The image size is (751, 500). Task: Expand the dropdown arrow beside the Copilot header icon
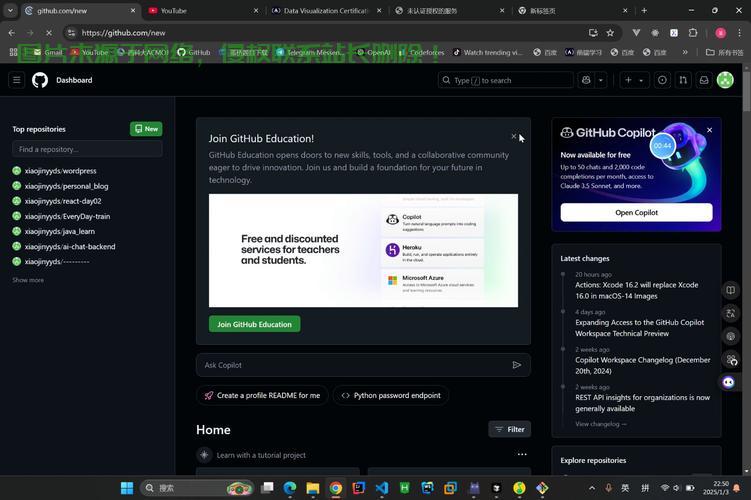click(x=601, y=80)
